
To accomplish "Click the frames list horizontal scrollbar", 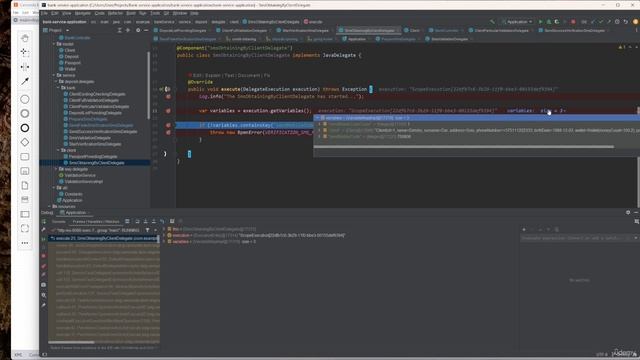I will pyautogui.click(x=71, y=342).
